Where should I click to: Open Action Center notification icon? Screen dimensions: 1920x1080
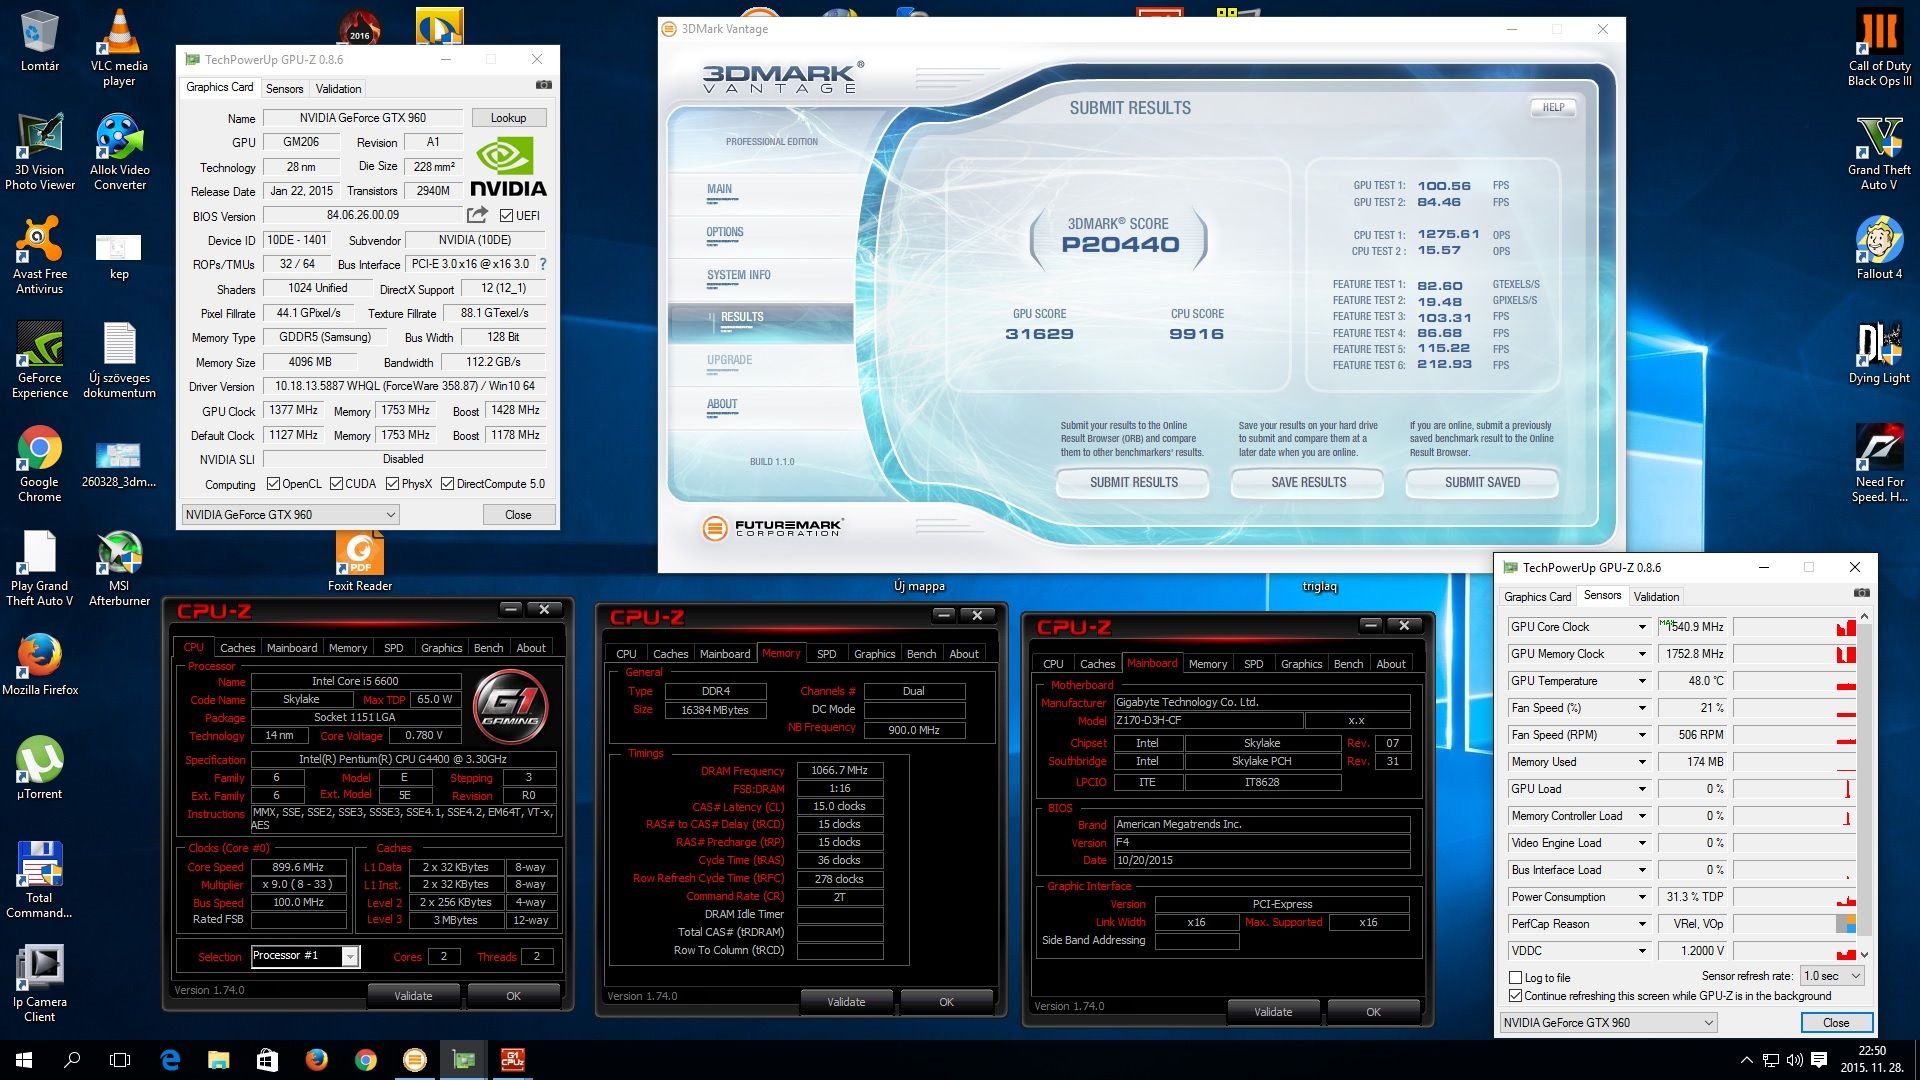[1819, 1060]
